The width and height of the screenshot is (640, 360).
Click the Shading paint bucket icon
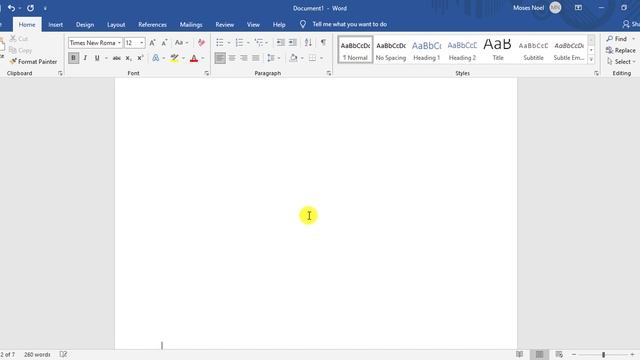coord(293,58)
